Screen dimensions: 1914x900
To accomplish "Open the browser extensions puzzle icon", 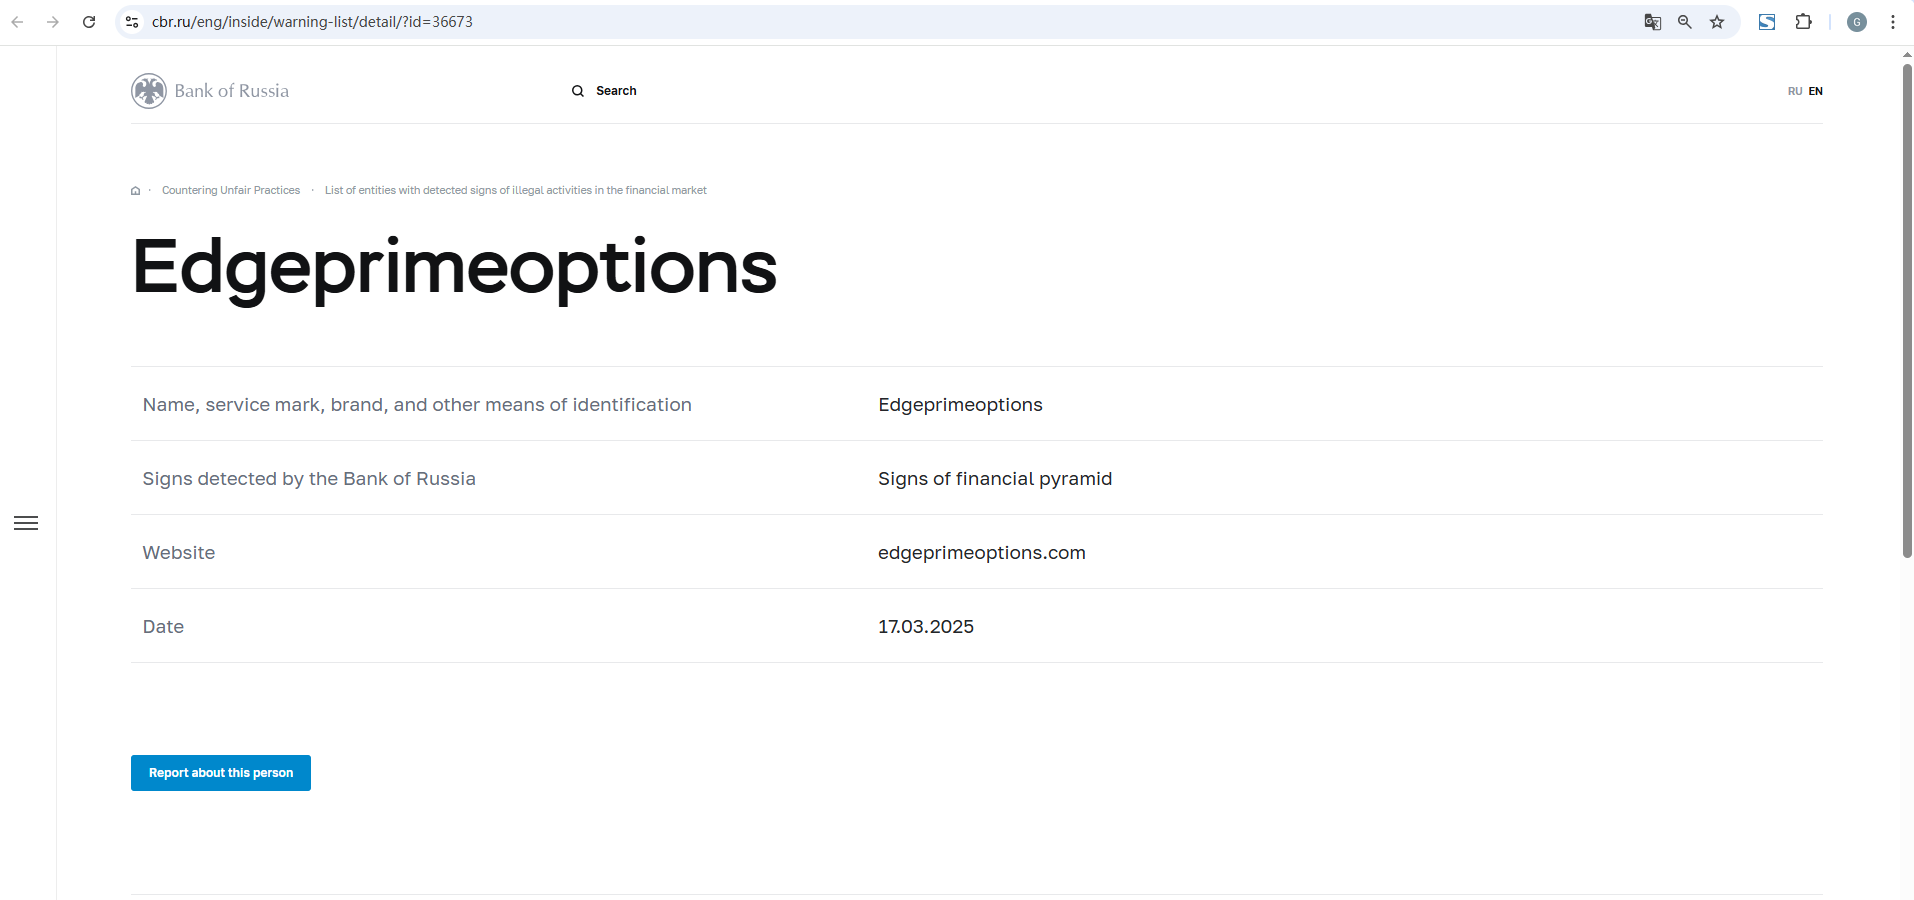I will click(1804, 22).
